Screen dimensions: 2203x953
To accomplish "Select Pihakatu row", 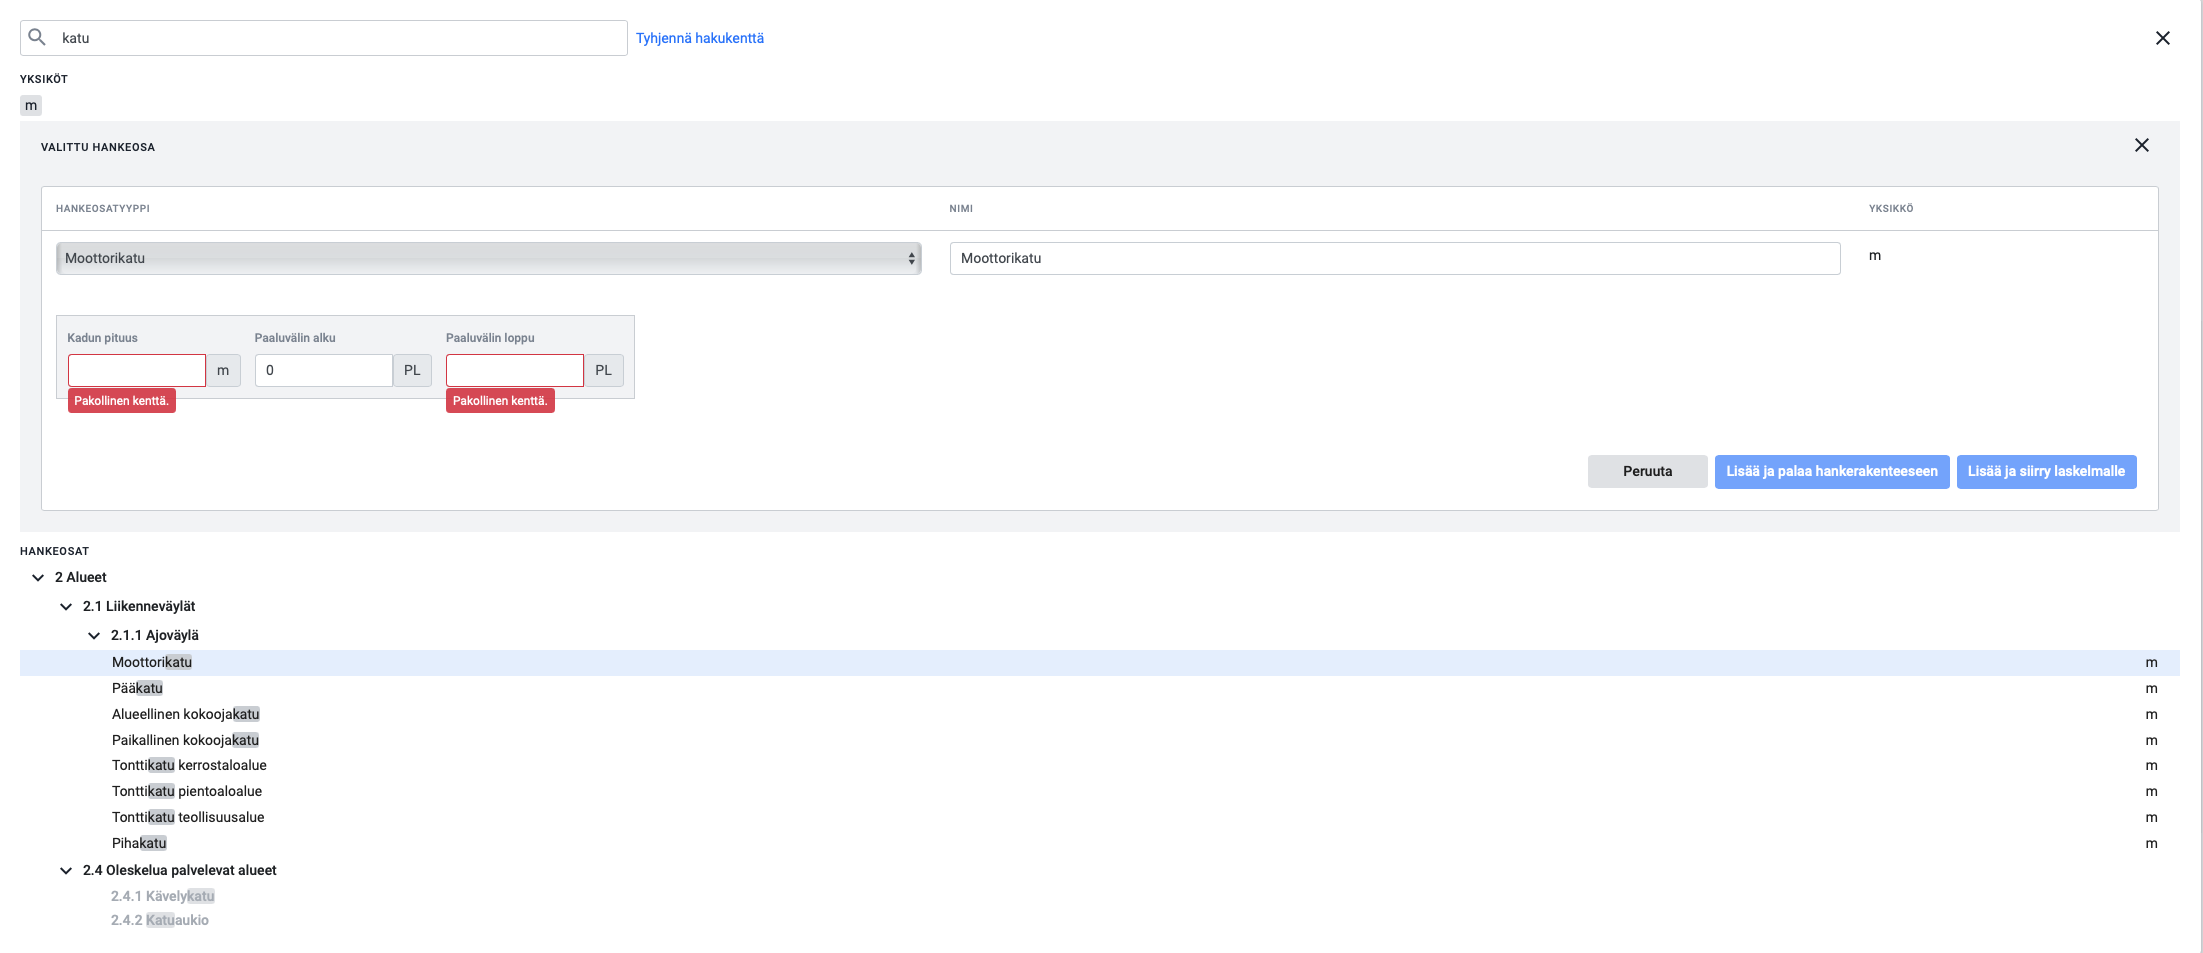I will tap(1100, 843).
